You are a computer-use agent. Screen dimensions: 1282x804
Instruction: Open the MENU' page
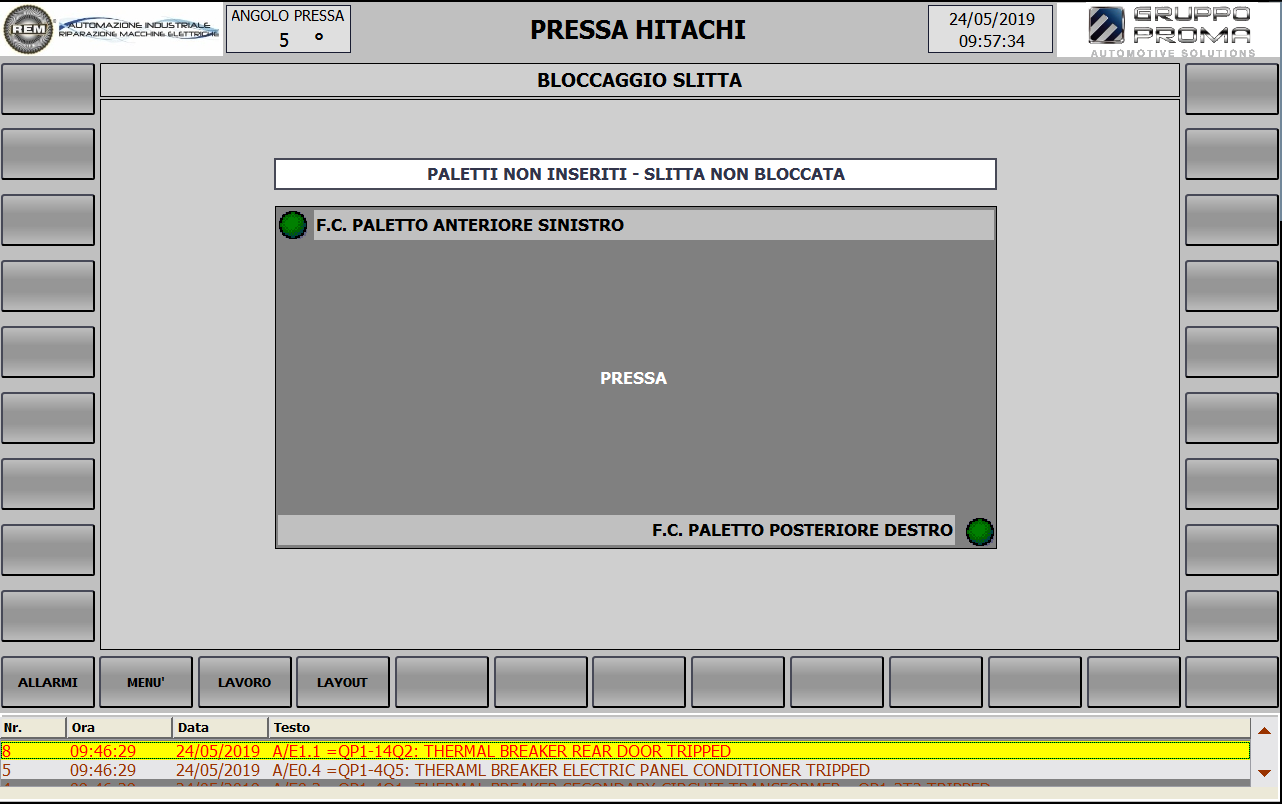[x=146, y=682]
